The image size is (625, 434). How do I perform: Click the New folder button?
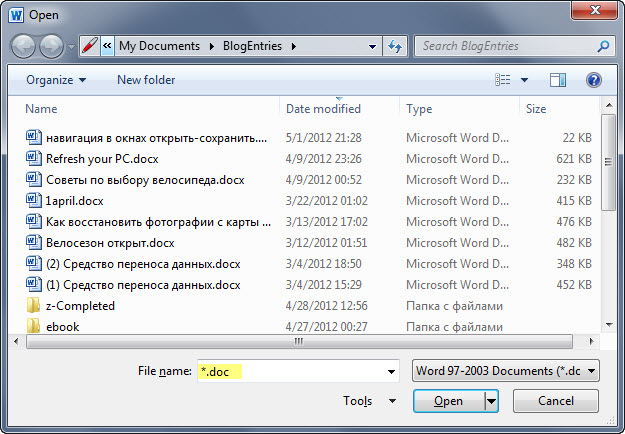click(146, 80)
